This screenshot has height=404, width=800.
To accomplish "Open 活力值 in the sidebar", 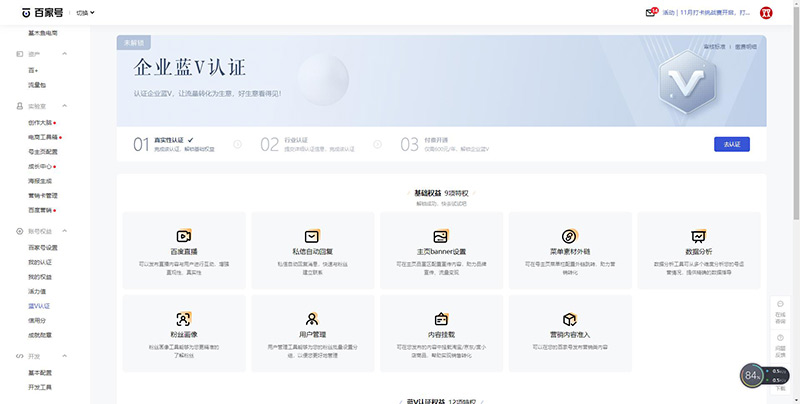I will (x=37, y=291).
